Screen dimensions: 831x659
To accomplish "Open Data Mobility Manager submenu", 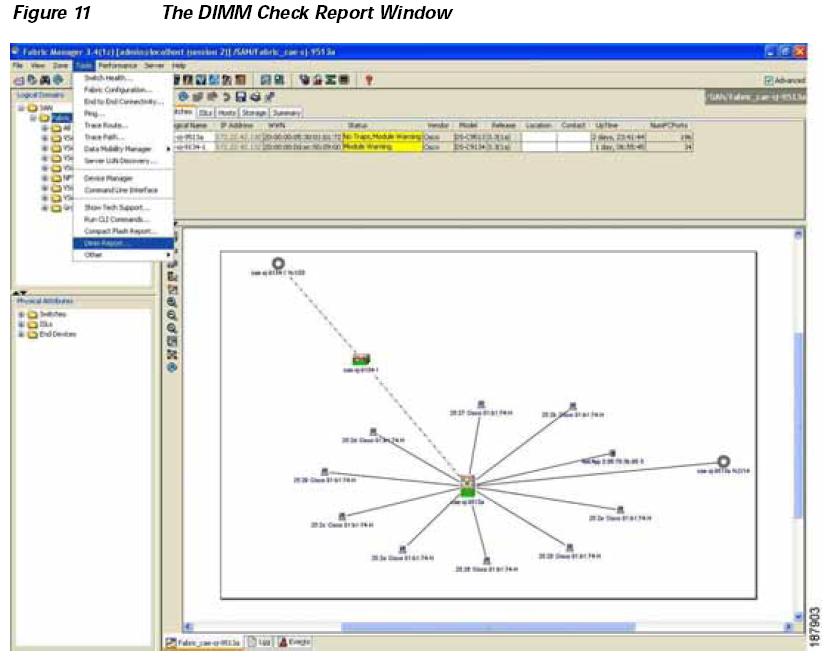I will pyautogui.click(x=123, y=149).
